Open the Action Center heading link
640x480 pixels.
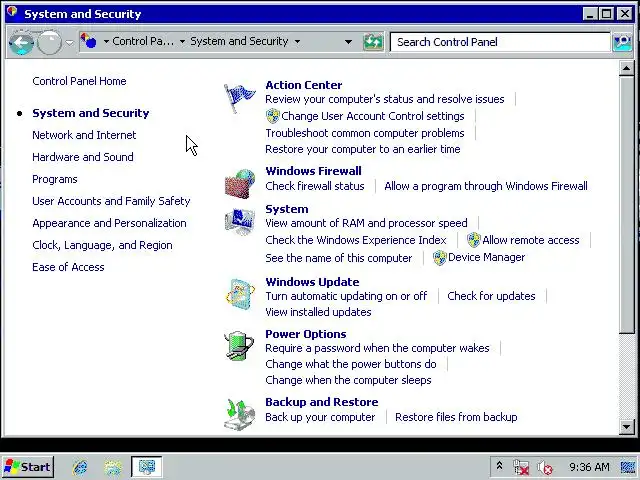[304, 85]
